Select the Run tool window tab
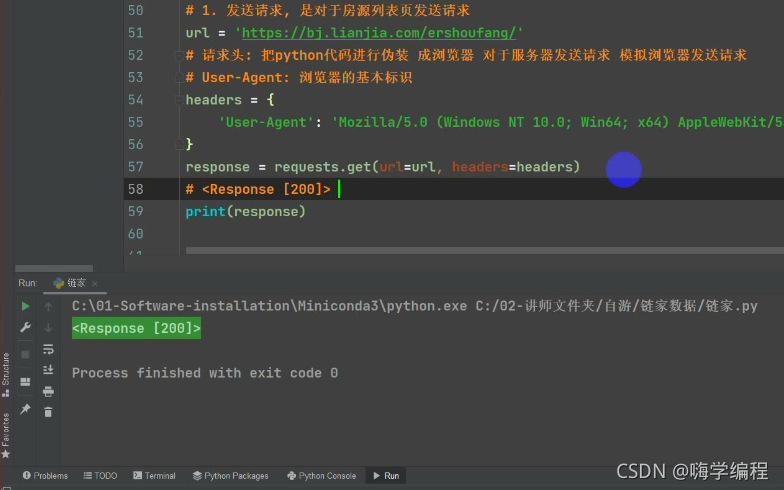 coord(386,476)
